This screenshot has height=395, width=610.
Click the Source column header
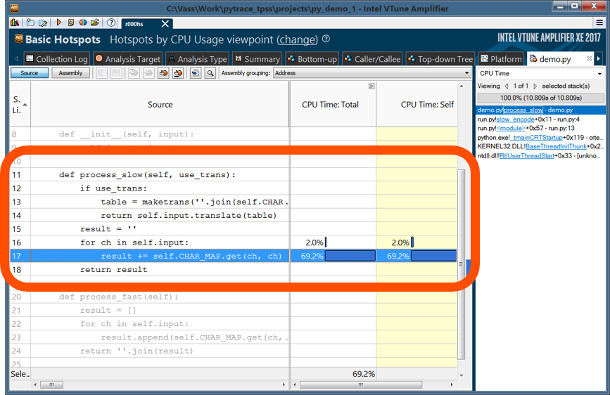160,104
